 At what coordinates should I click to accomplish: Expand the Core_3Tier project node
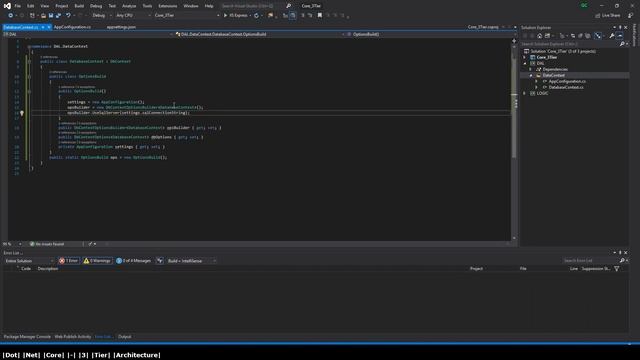(525, 58)
